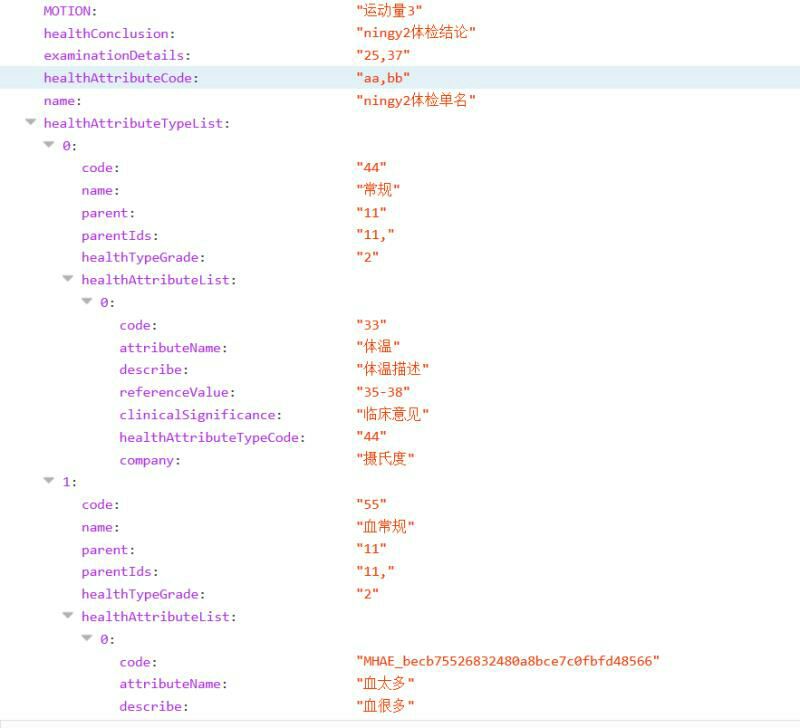Collapse item 1 under healthAttributeTypeList
800x728 pixels.
point(49,481)
